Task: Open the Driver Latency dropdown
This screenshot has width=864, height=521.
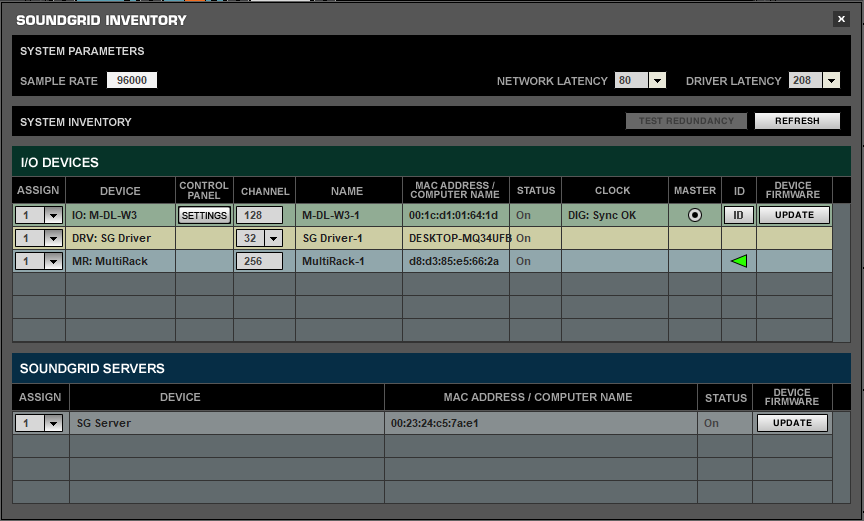Action: click(832, 81)
